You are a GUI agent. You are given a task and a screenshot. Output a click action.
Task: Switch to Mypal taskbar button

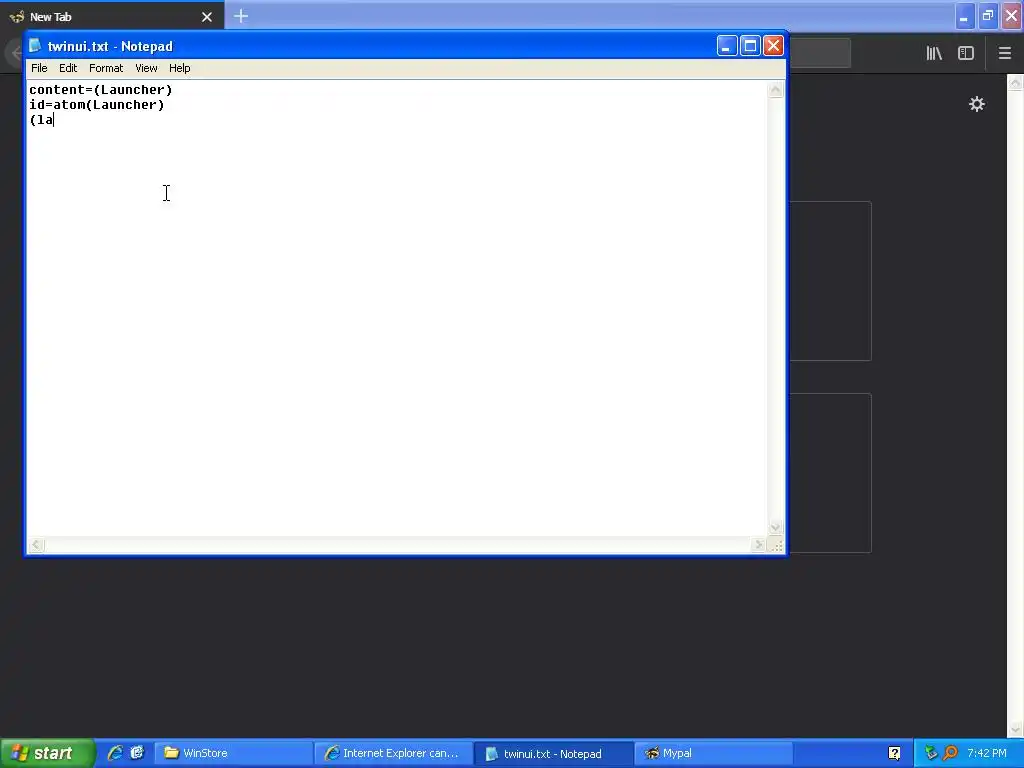(713, 753)
